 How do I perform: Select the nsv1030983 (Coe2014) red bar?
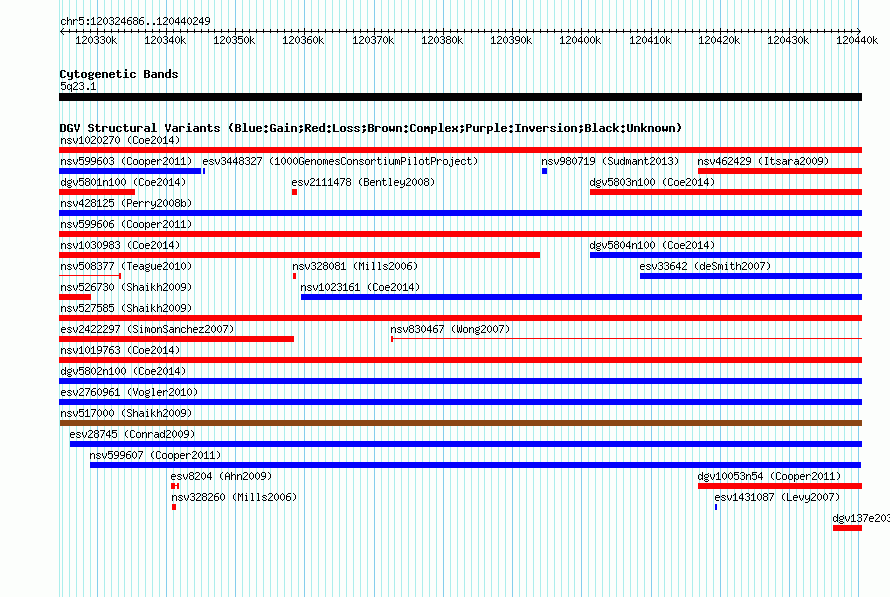click(x=299, y=255)
